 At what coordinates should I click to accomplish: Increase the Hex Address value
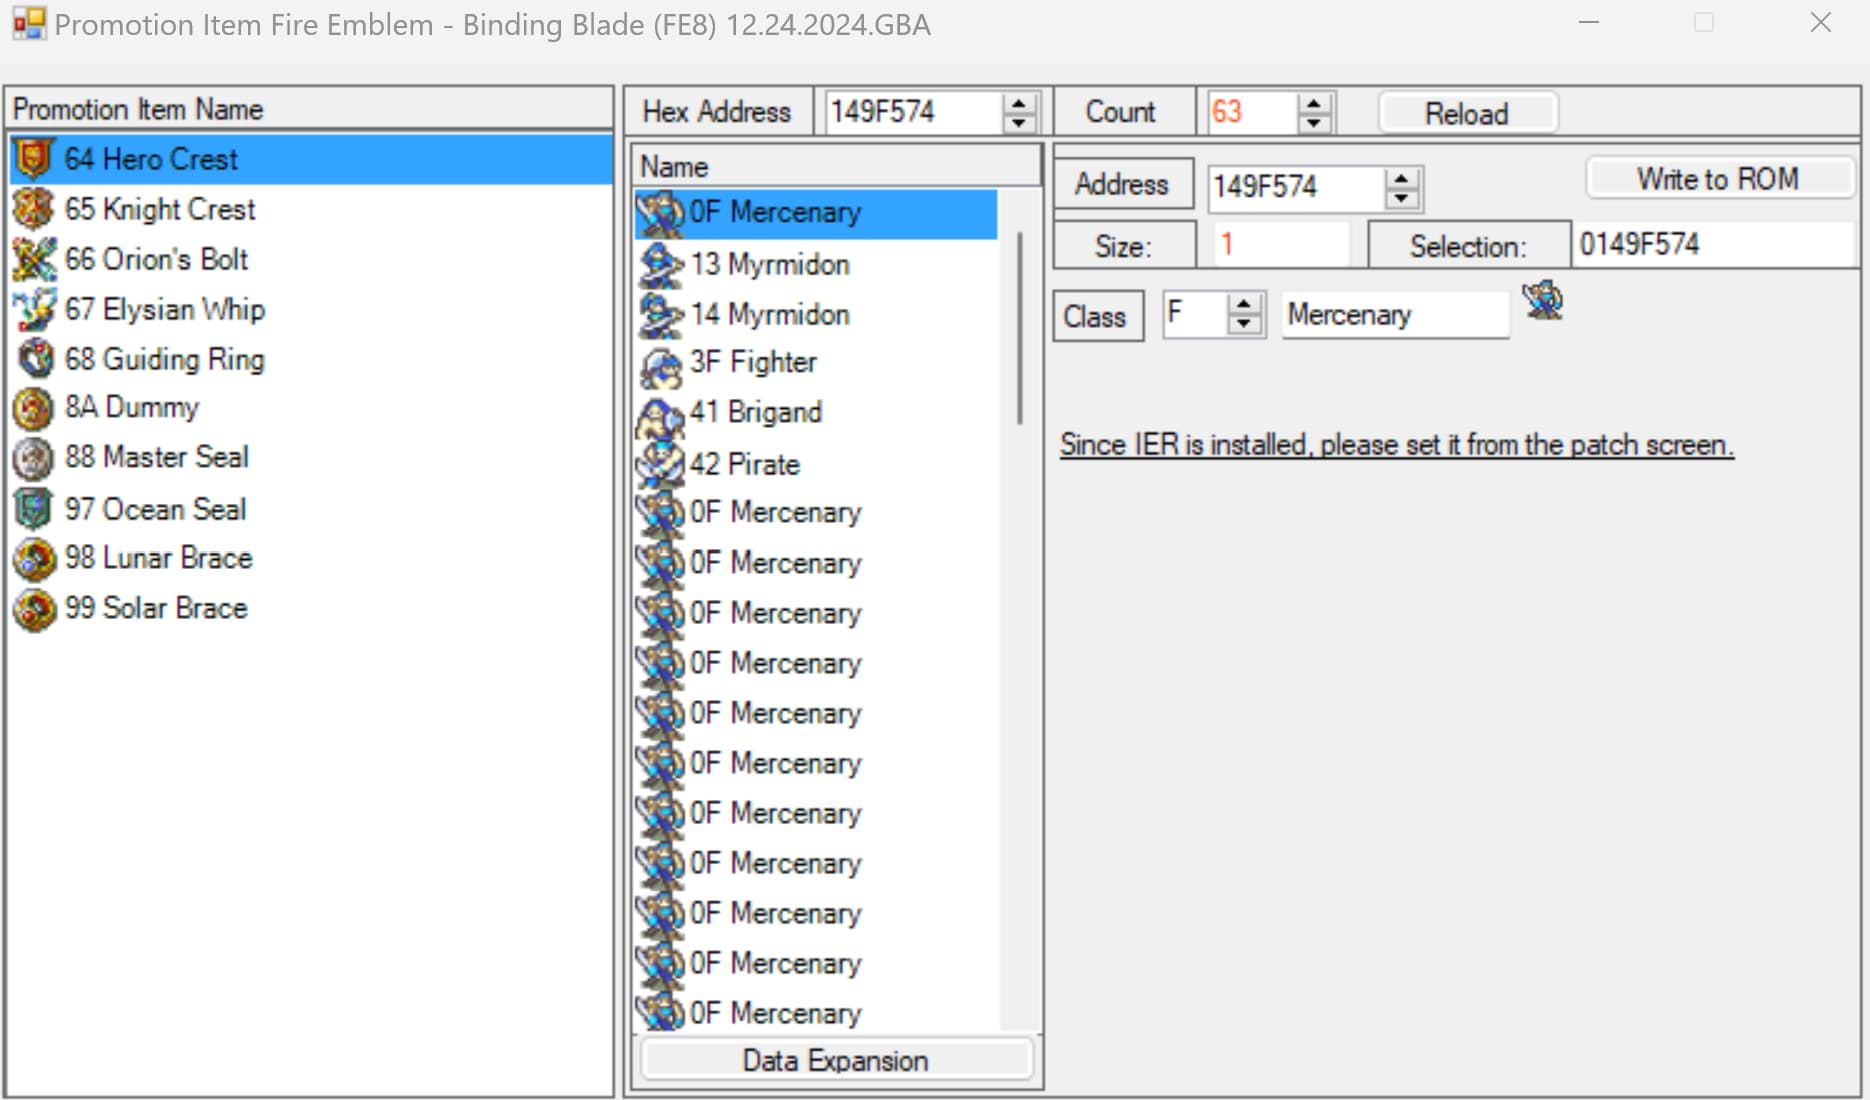tap(1018, 102)
